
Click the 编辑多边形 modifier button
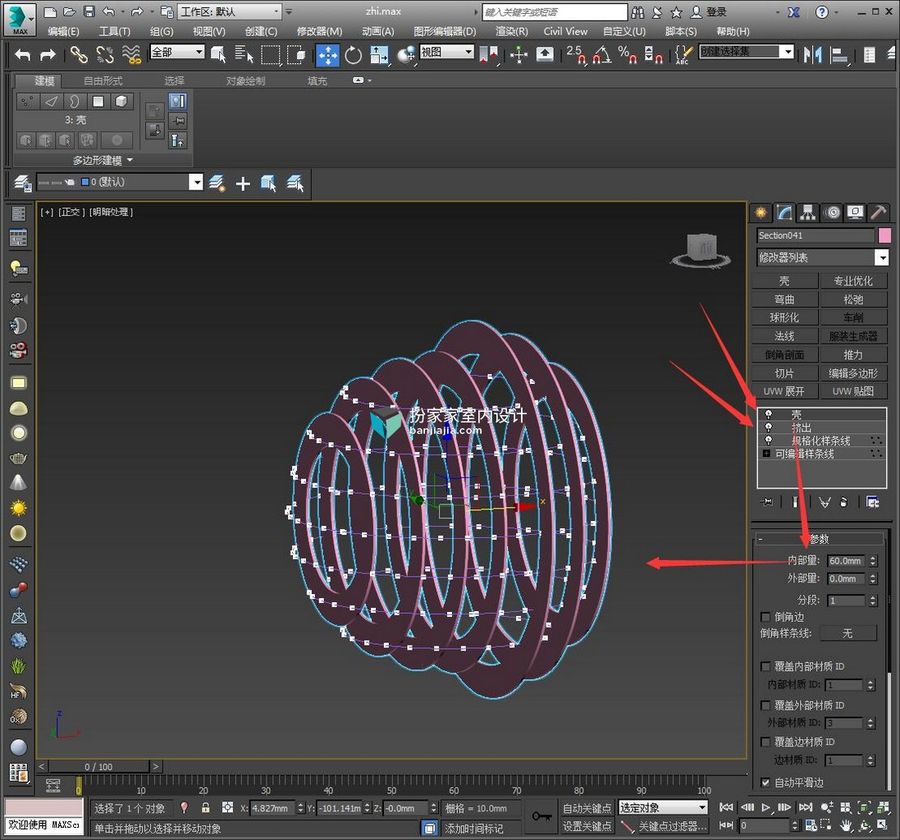point(854,373)
